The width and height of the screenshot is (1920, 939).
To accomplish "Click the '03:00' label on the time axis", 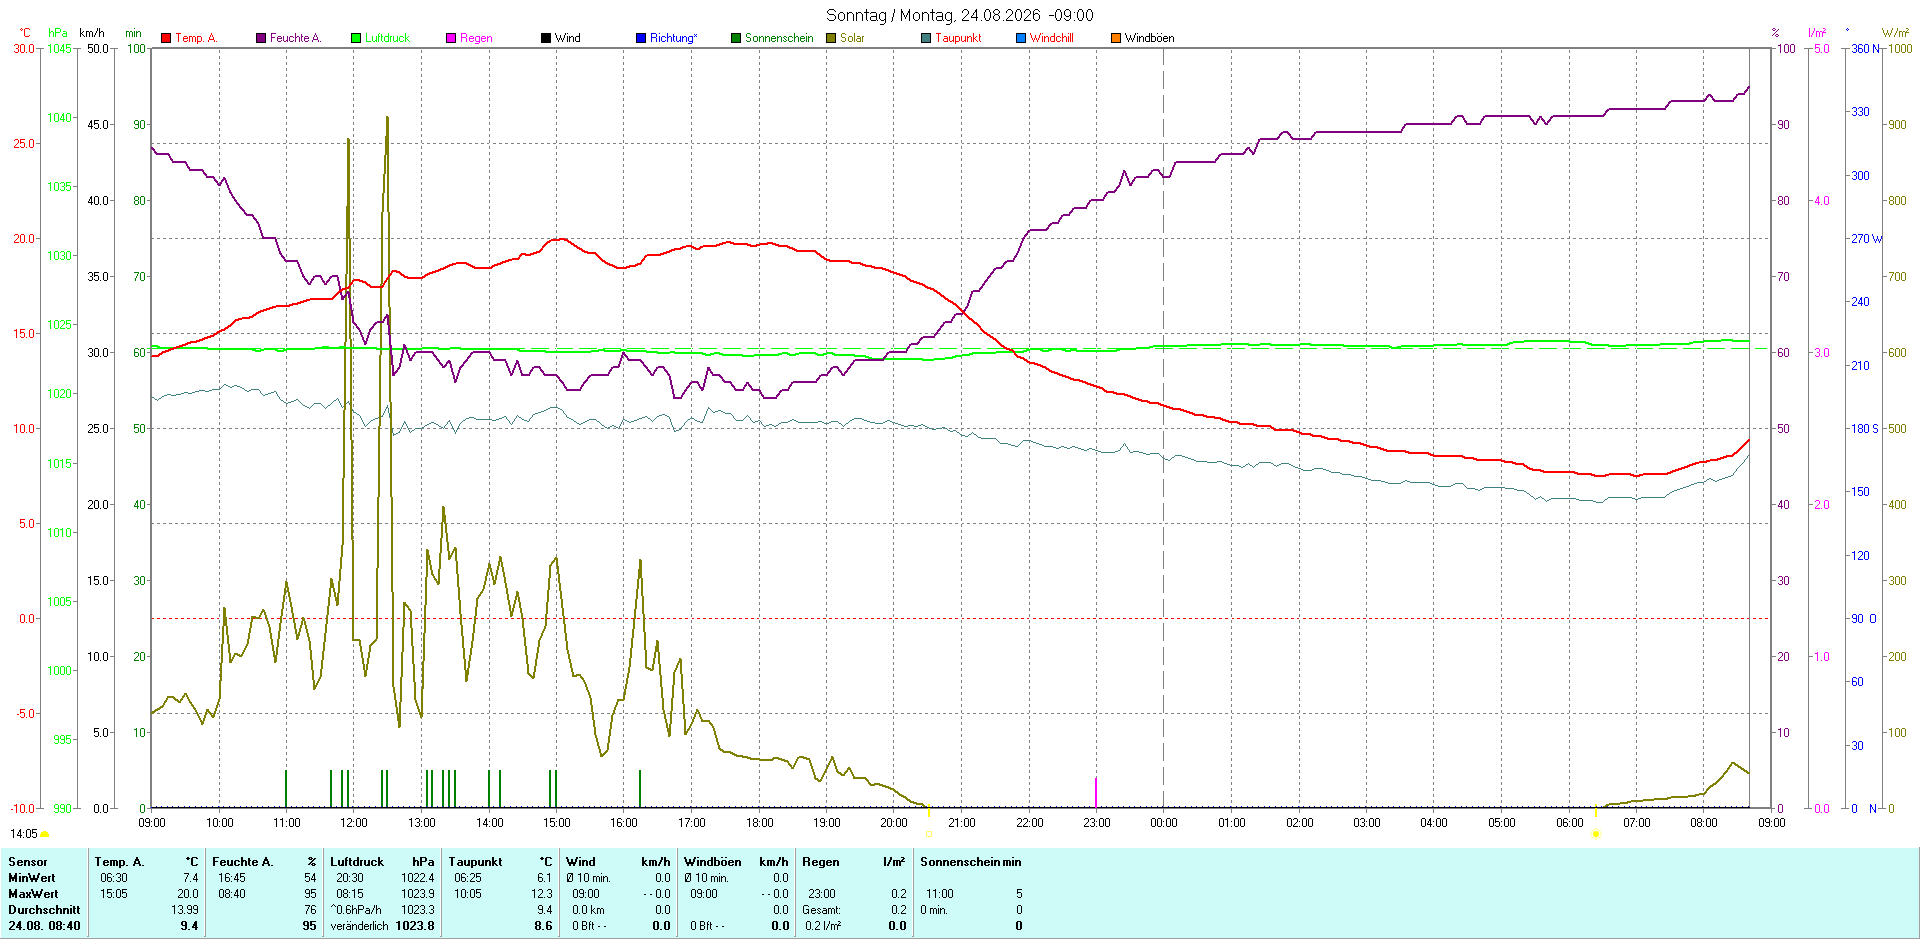I will 1366,823.
